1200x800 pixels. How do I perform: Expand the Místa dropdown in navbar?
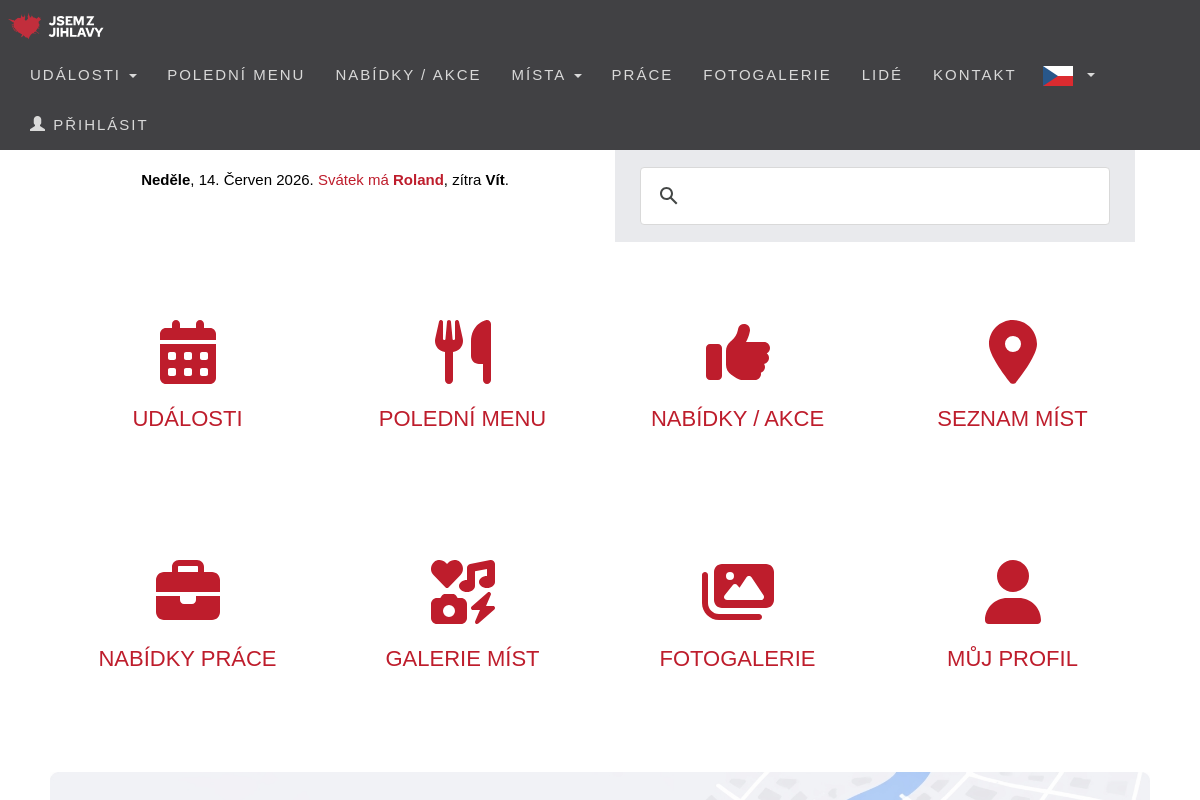[x=547, y=75]
